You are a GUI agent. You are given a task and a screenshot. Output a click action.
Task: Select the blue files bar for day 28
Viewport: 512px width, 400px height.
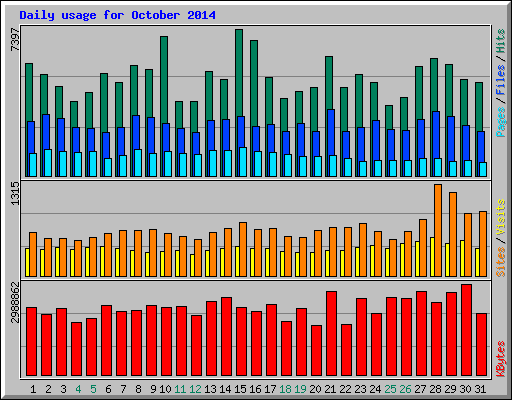coord(436,135)
